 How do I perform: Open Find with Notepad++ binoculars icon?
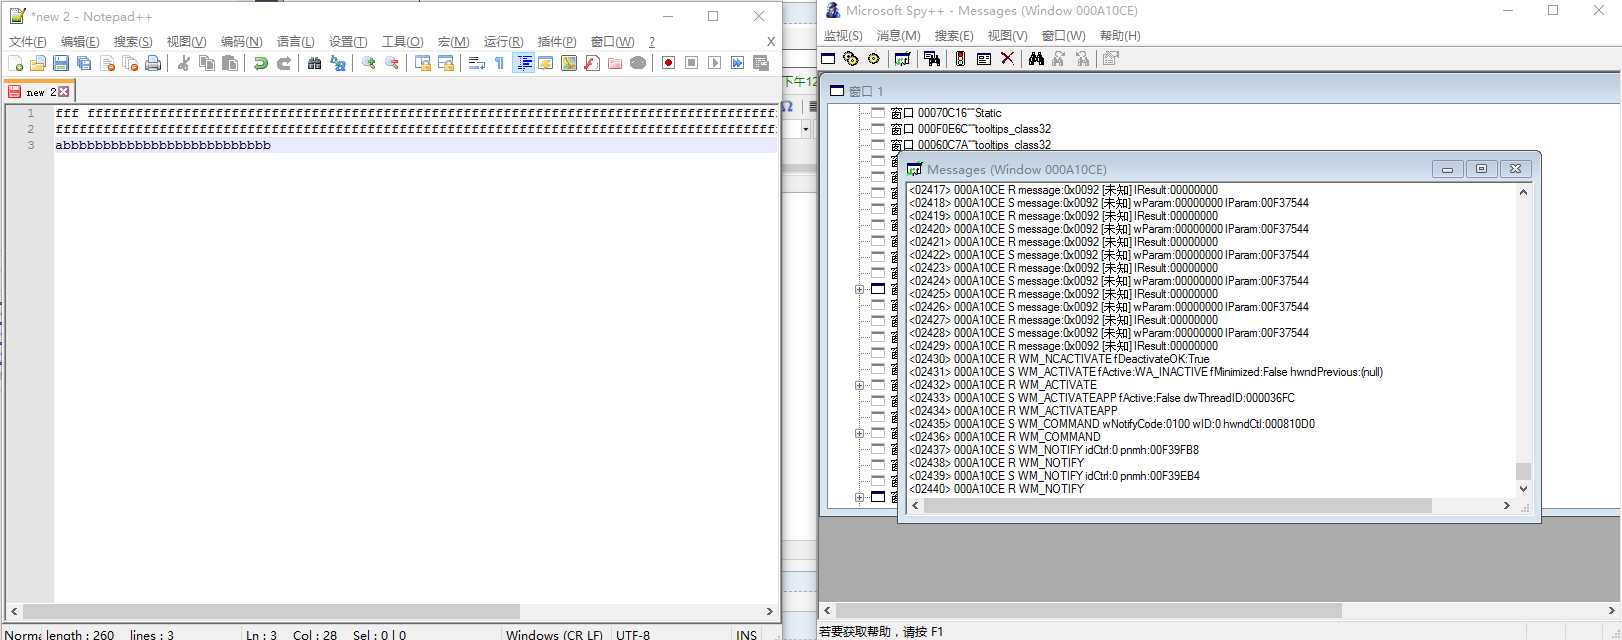[315, 63]
